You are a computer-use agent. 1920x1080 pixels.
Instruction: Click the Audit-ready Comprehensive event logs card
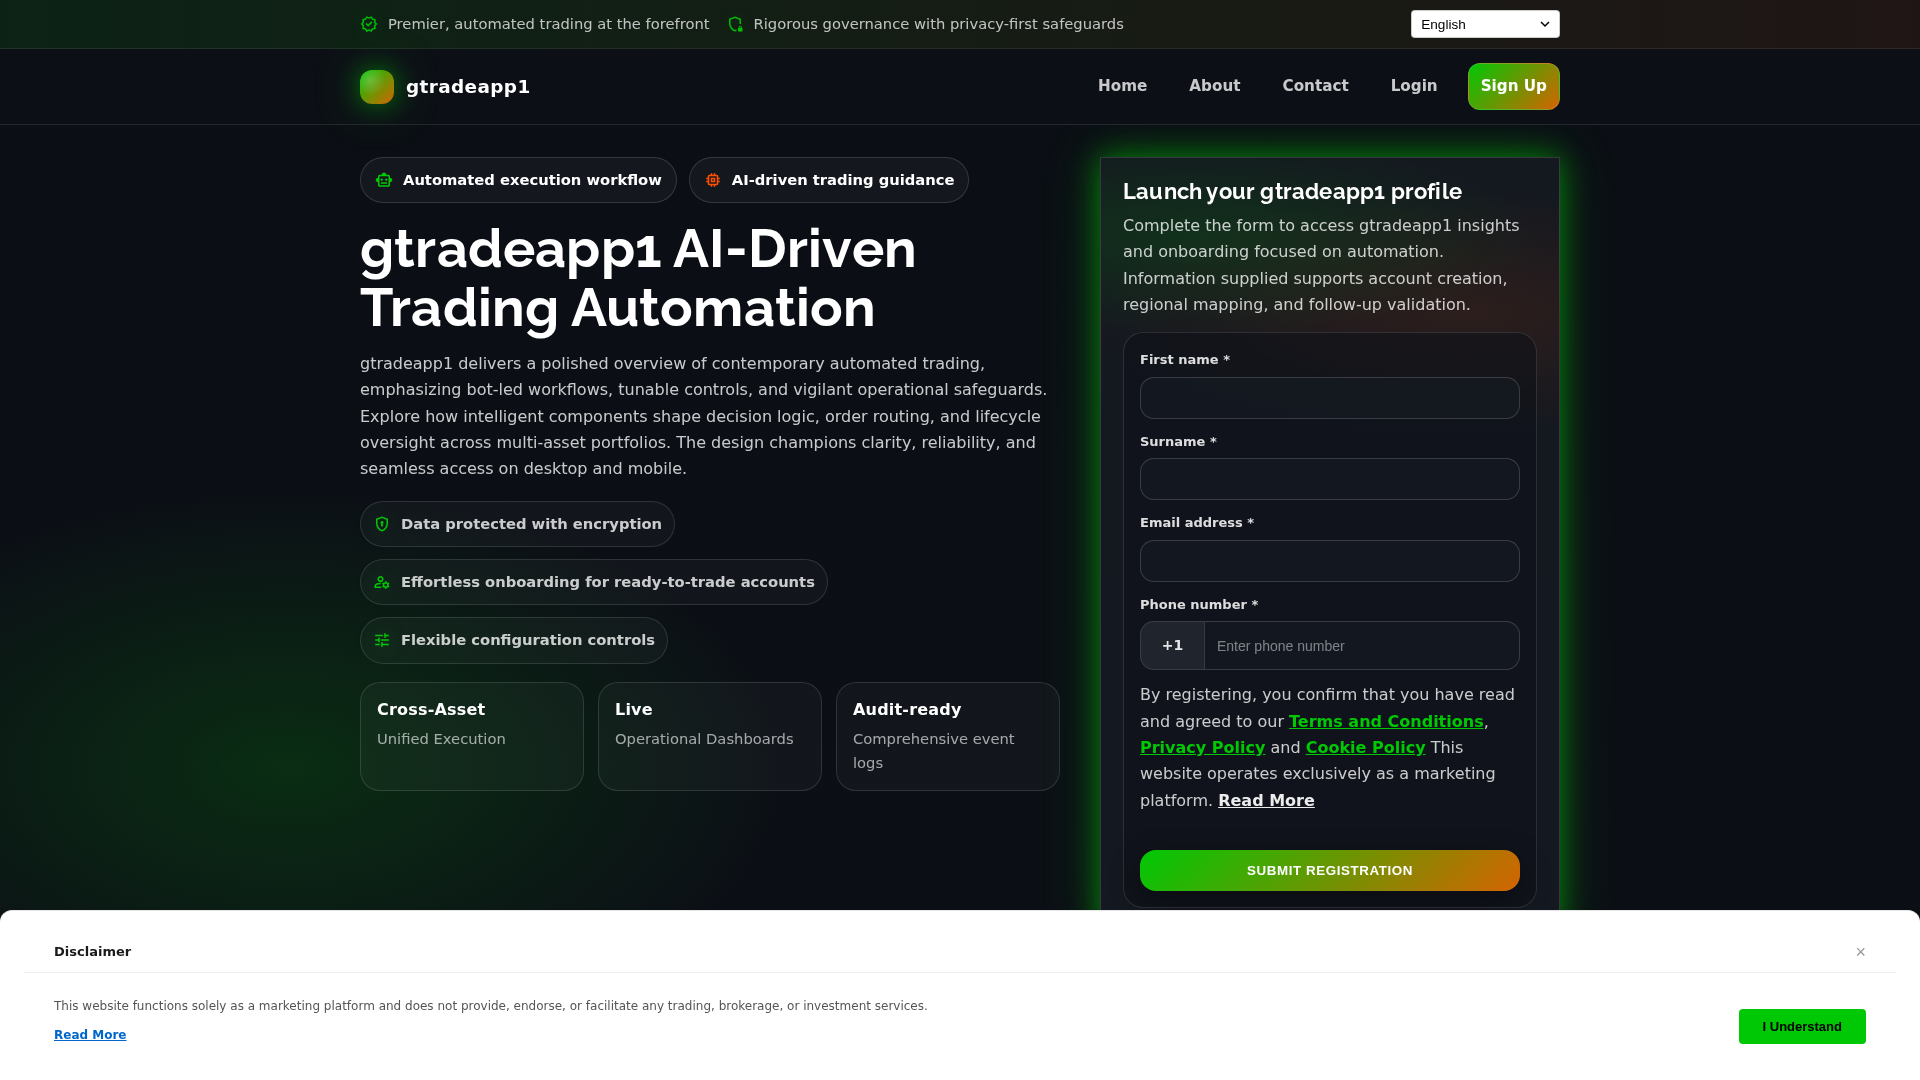click(x=948, y=736)
